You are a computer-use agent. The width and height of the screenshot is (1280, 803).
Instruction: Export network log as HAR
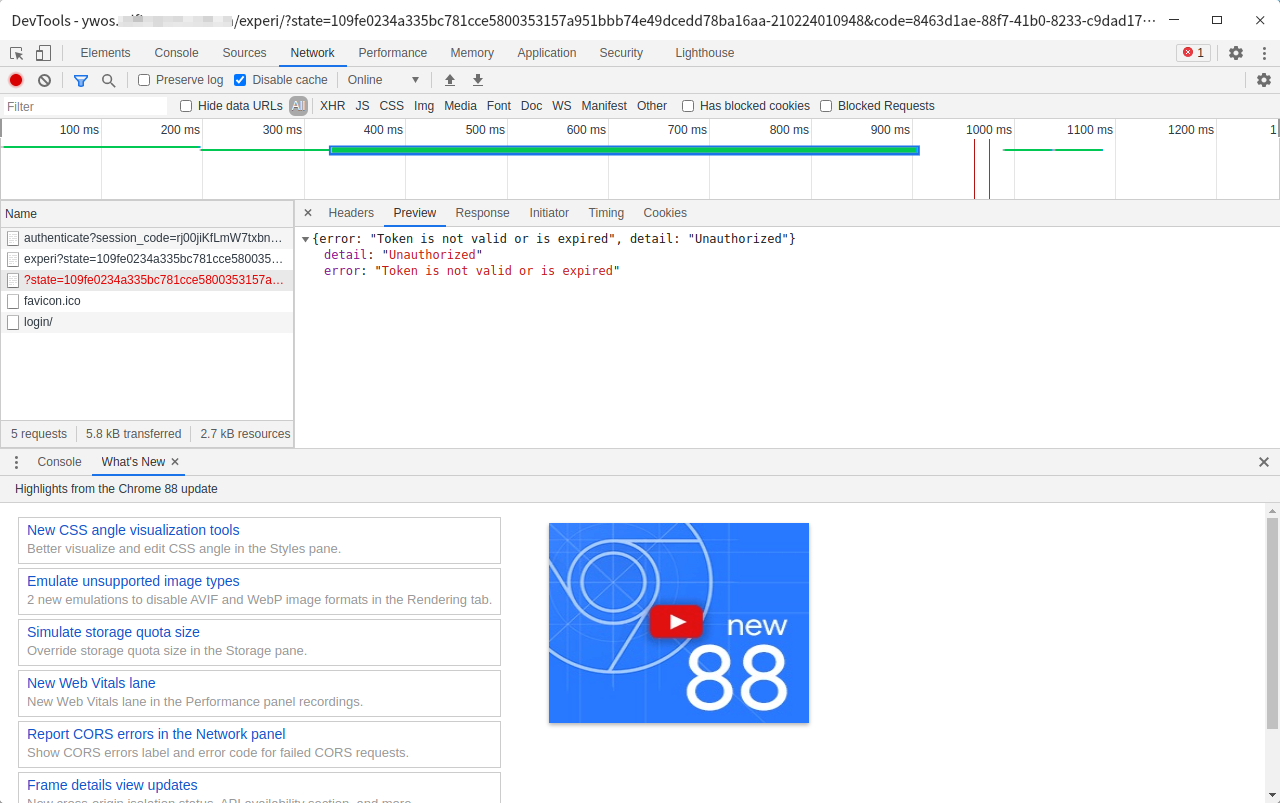tap(477, 79)
